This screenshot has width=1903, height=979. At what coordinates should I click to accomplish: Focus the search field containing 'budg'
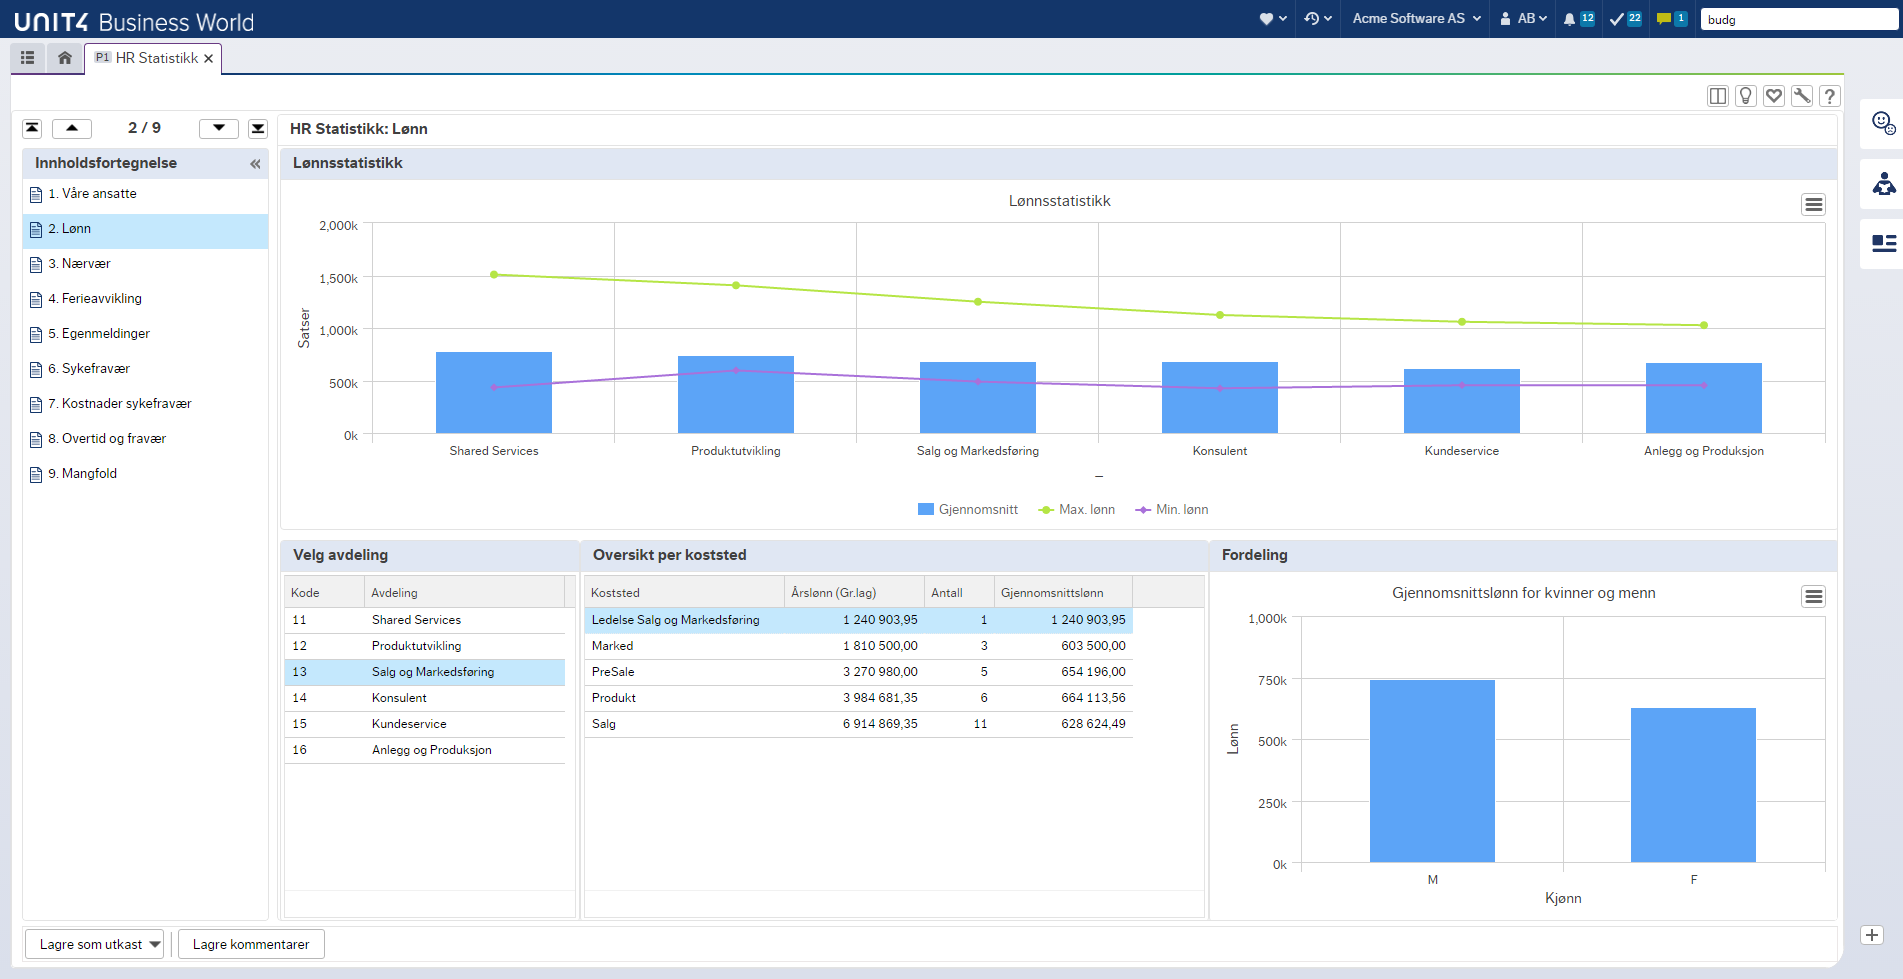point(1798,19)
